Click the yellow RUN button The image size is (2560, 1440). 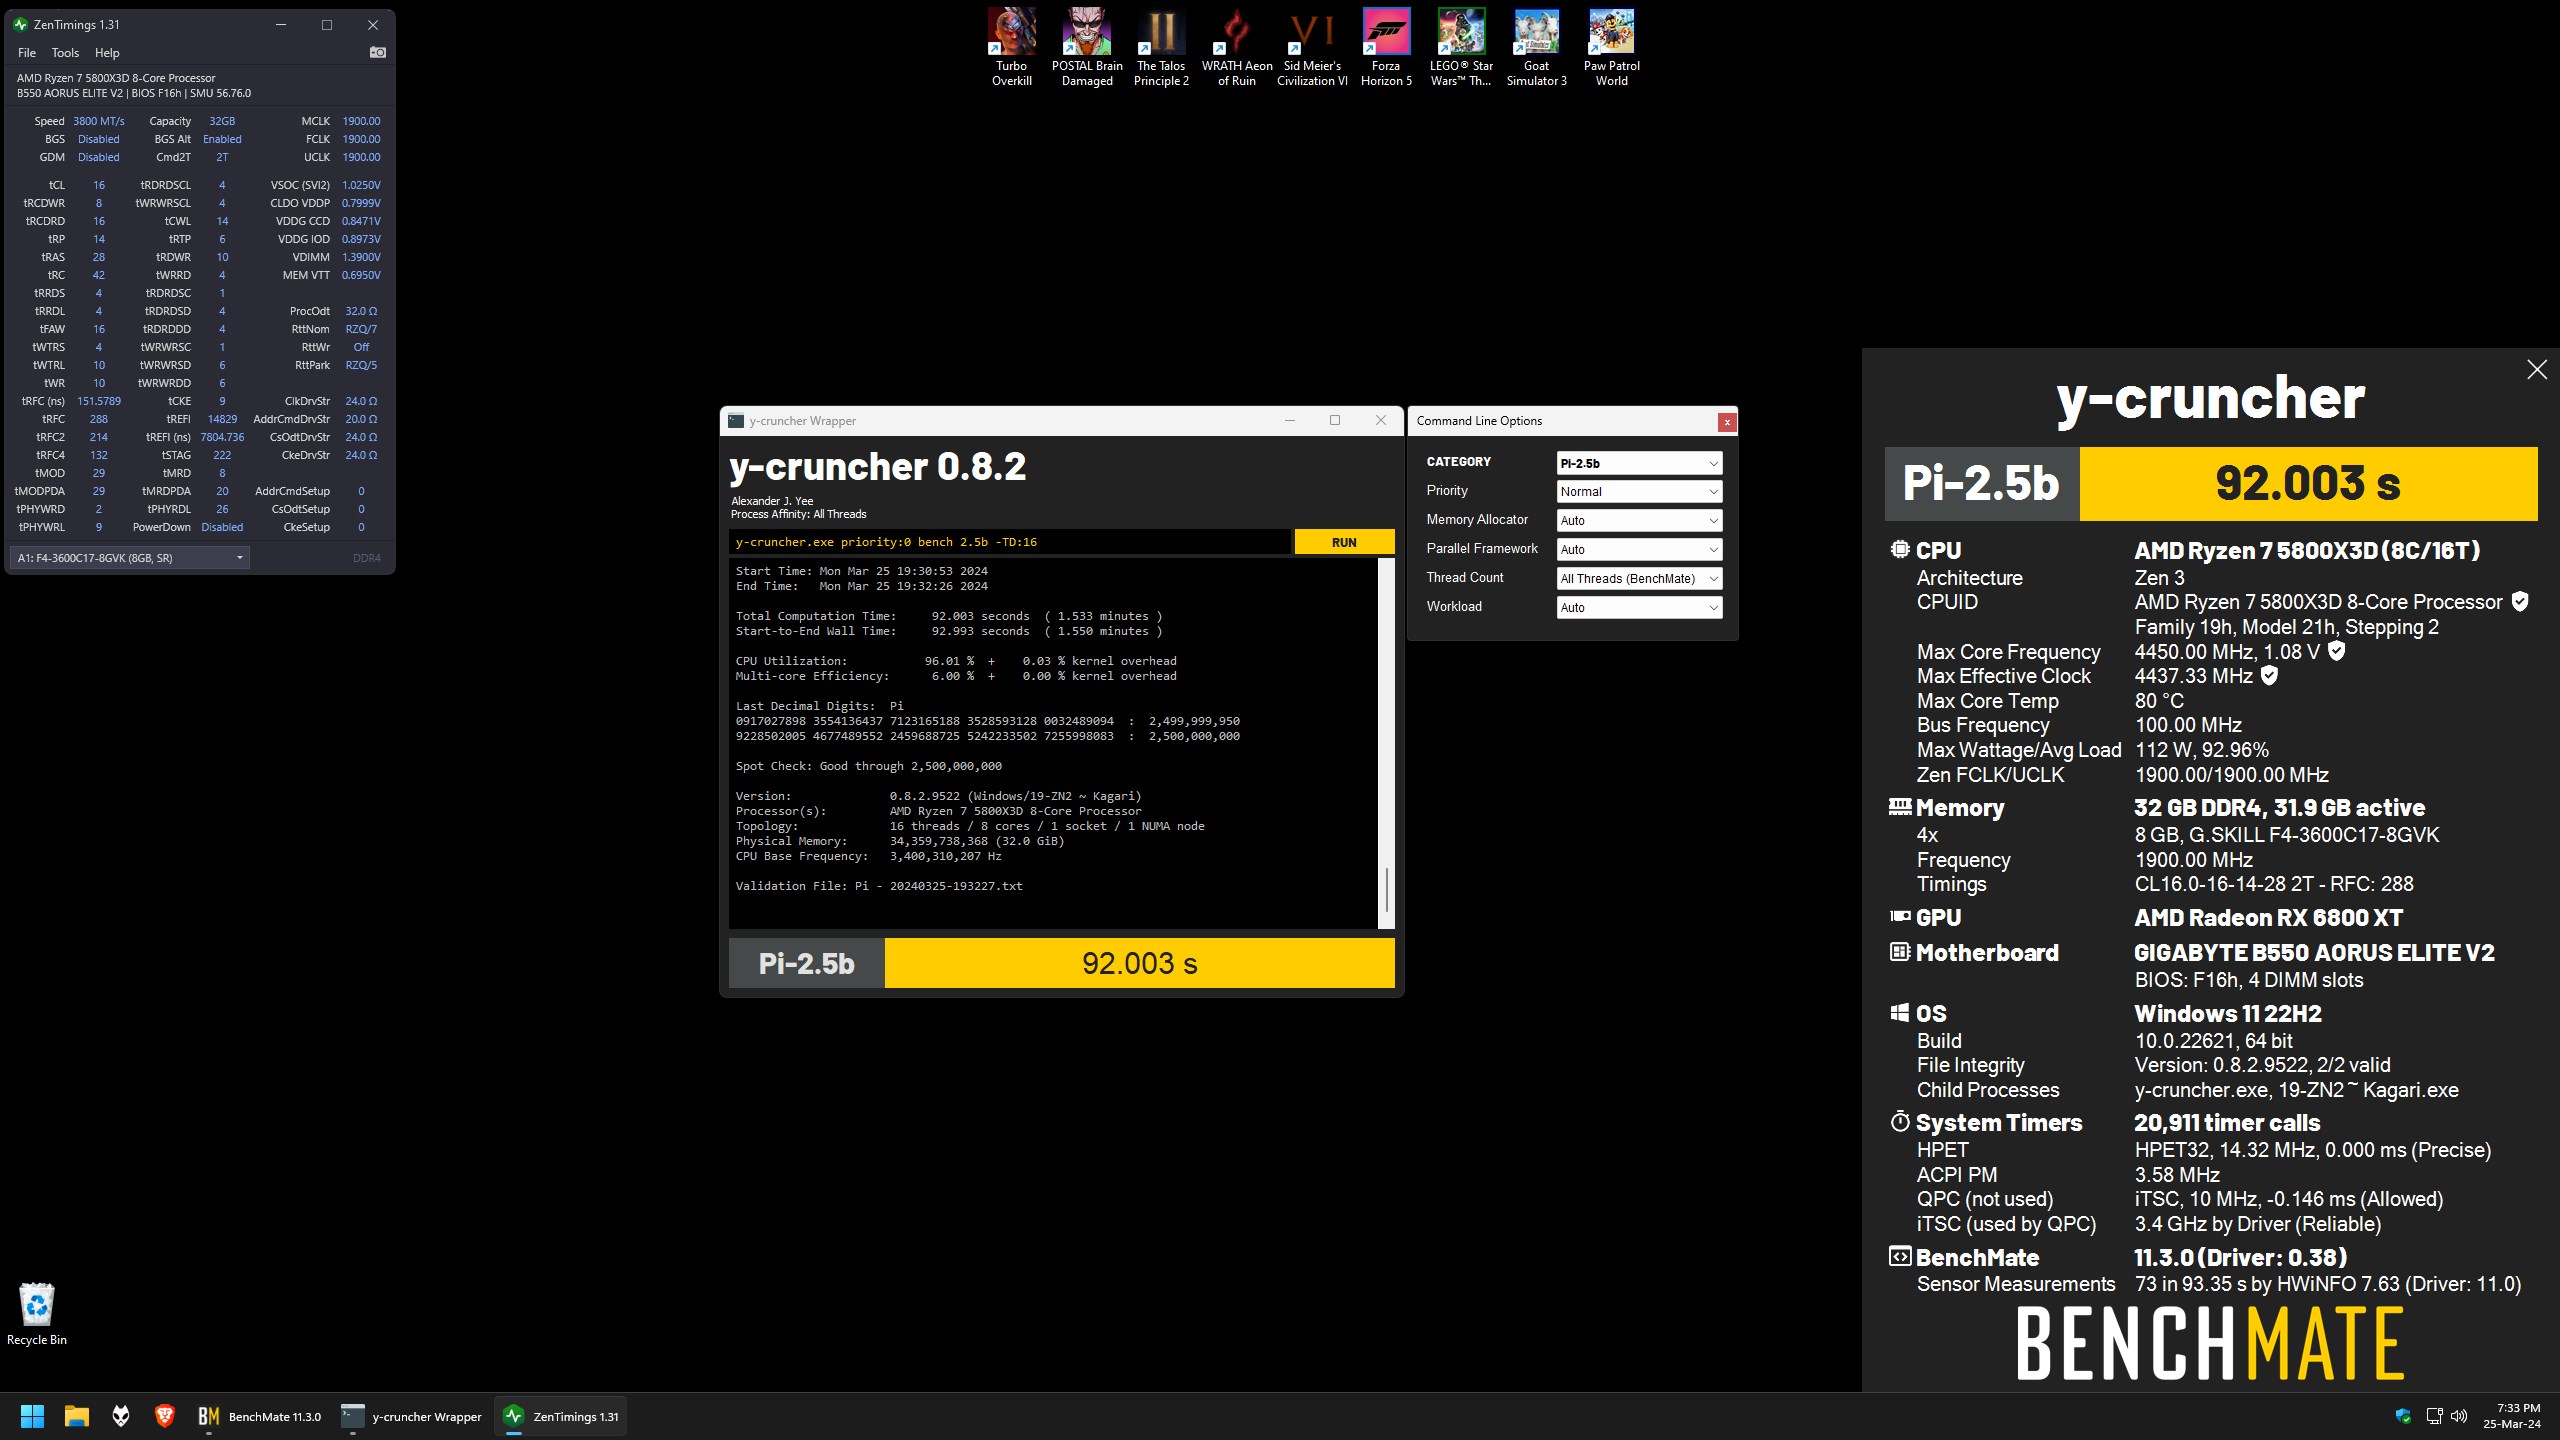coord(1344,542)
